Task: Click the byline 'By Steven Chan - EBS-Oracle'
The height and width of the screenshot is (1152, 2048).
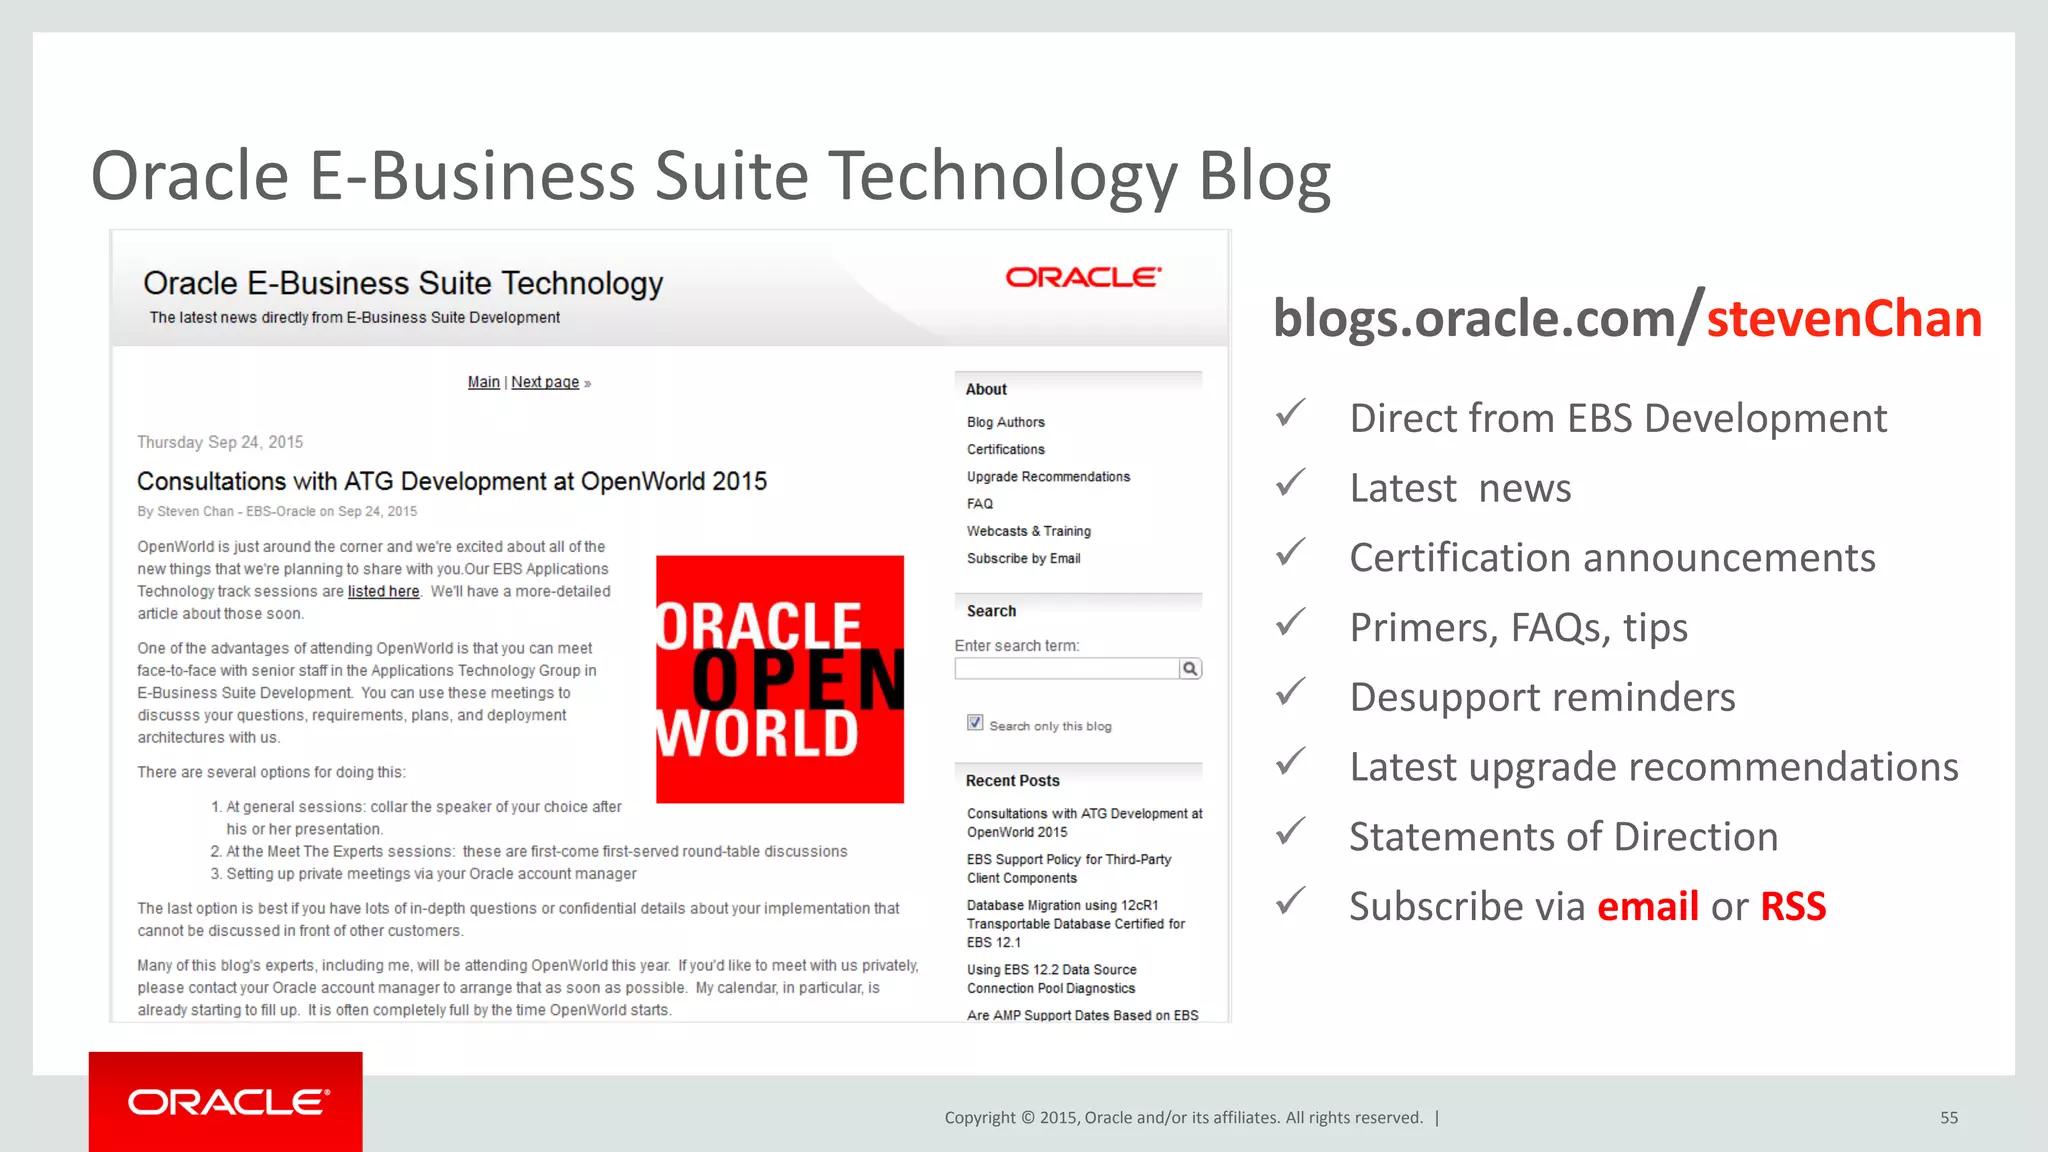Action: tap(226, 511)
